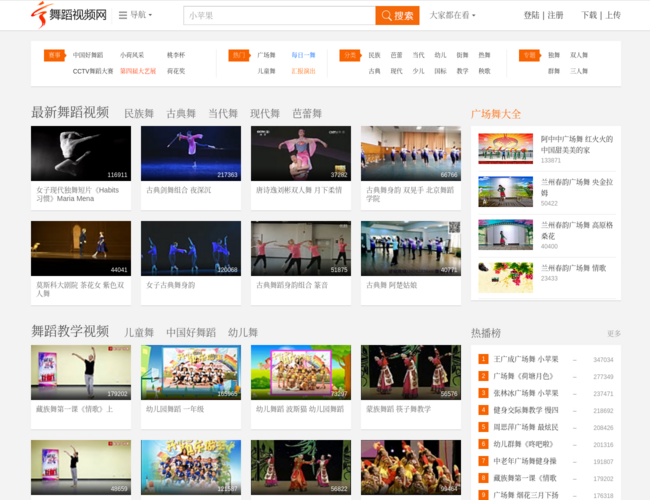Click the orange 热门 tag icon

coord(238,56)
